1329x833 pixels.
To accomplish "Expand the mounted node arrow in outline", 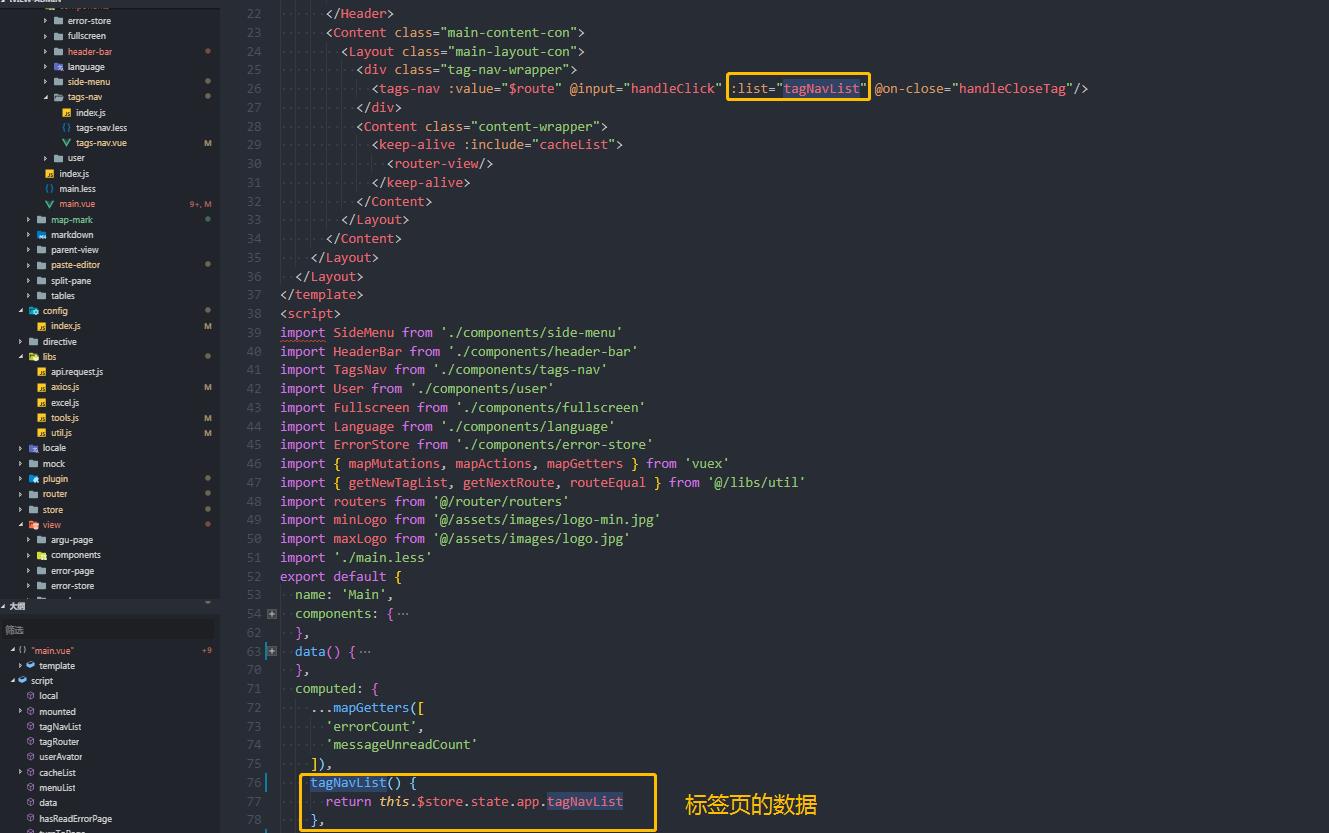I will coord(20,711).
